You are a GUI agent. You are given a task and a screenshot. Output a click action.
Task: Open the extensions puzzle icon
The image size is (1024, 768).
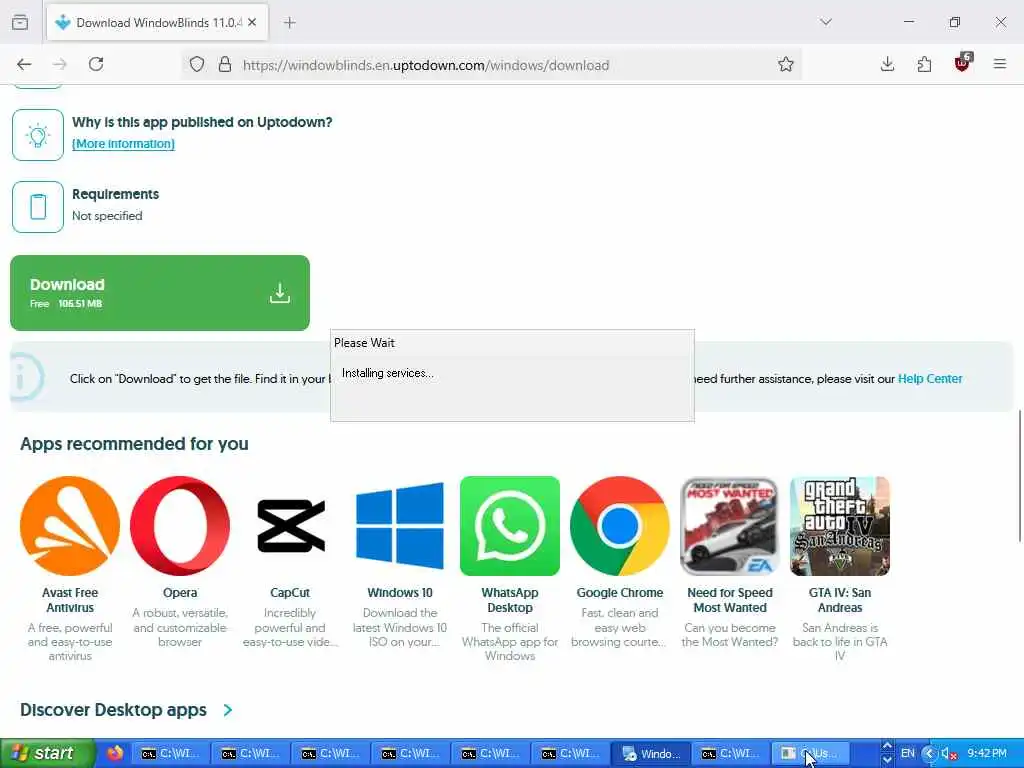[x=924, y=64]
